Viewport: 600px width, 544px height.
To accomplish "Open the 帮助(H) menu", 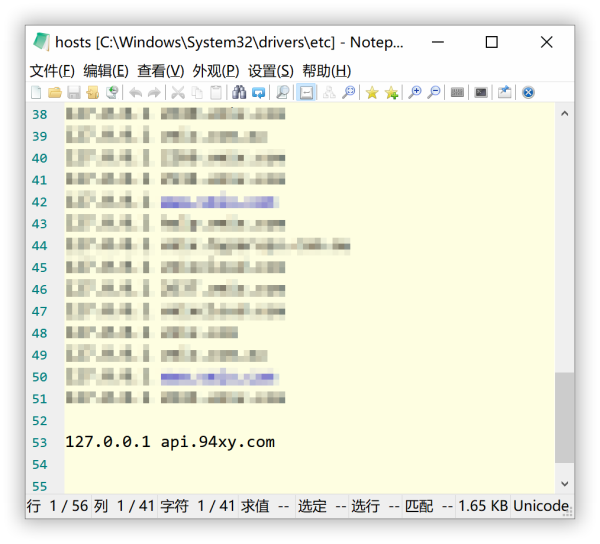I will pyautogui.click(x=326, y=71).
